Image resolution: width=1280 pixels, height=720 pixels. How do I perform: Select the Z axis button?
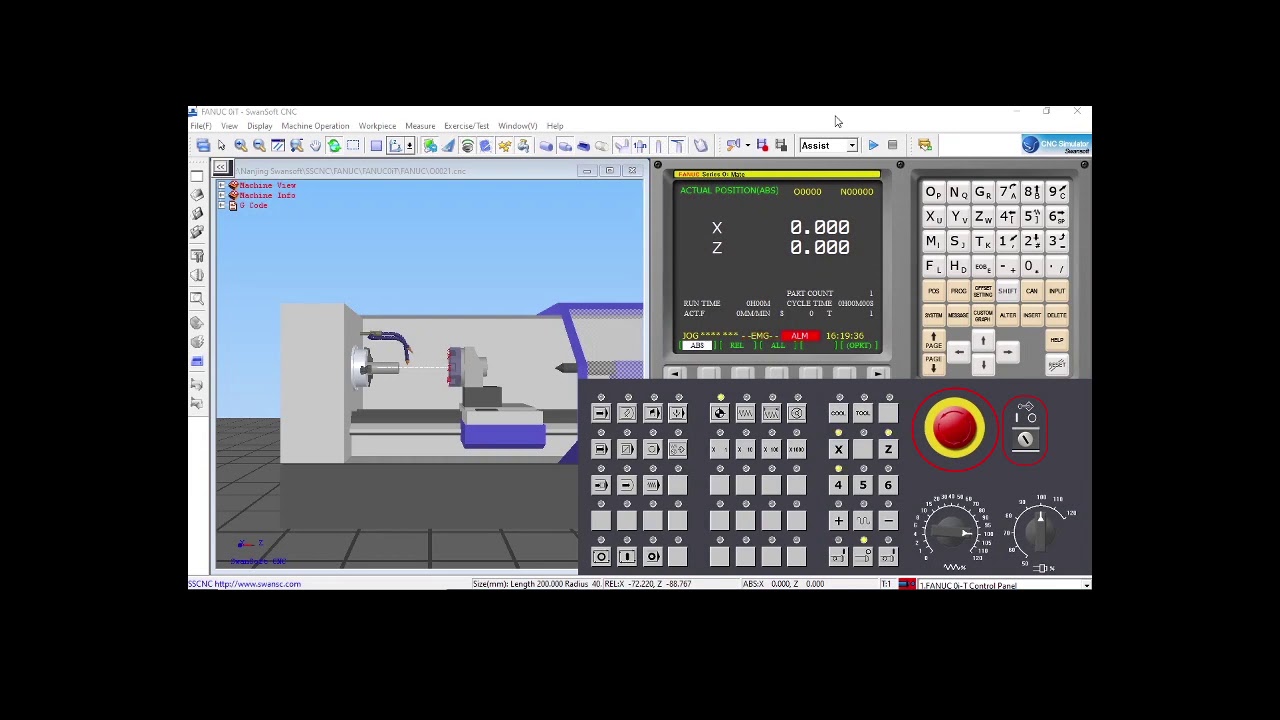pos(888,449)
